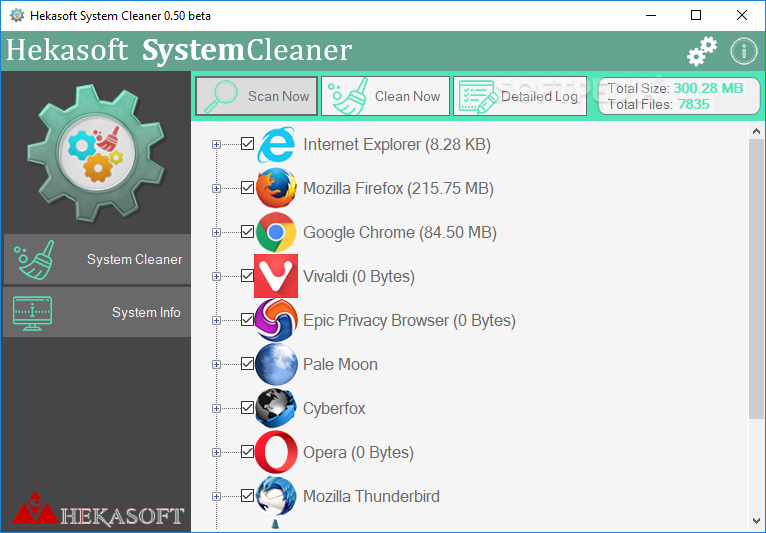Expand the Cyberfox tree node
Screen dimensions: 766x533
(216, 408)
